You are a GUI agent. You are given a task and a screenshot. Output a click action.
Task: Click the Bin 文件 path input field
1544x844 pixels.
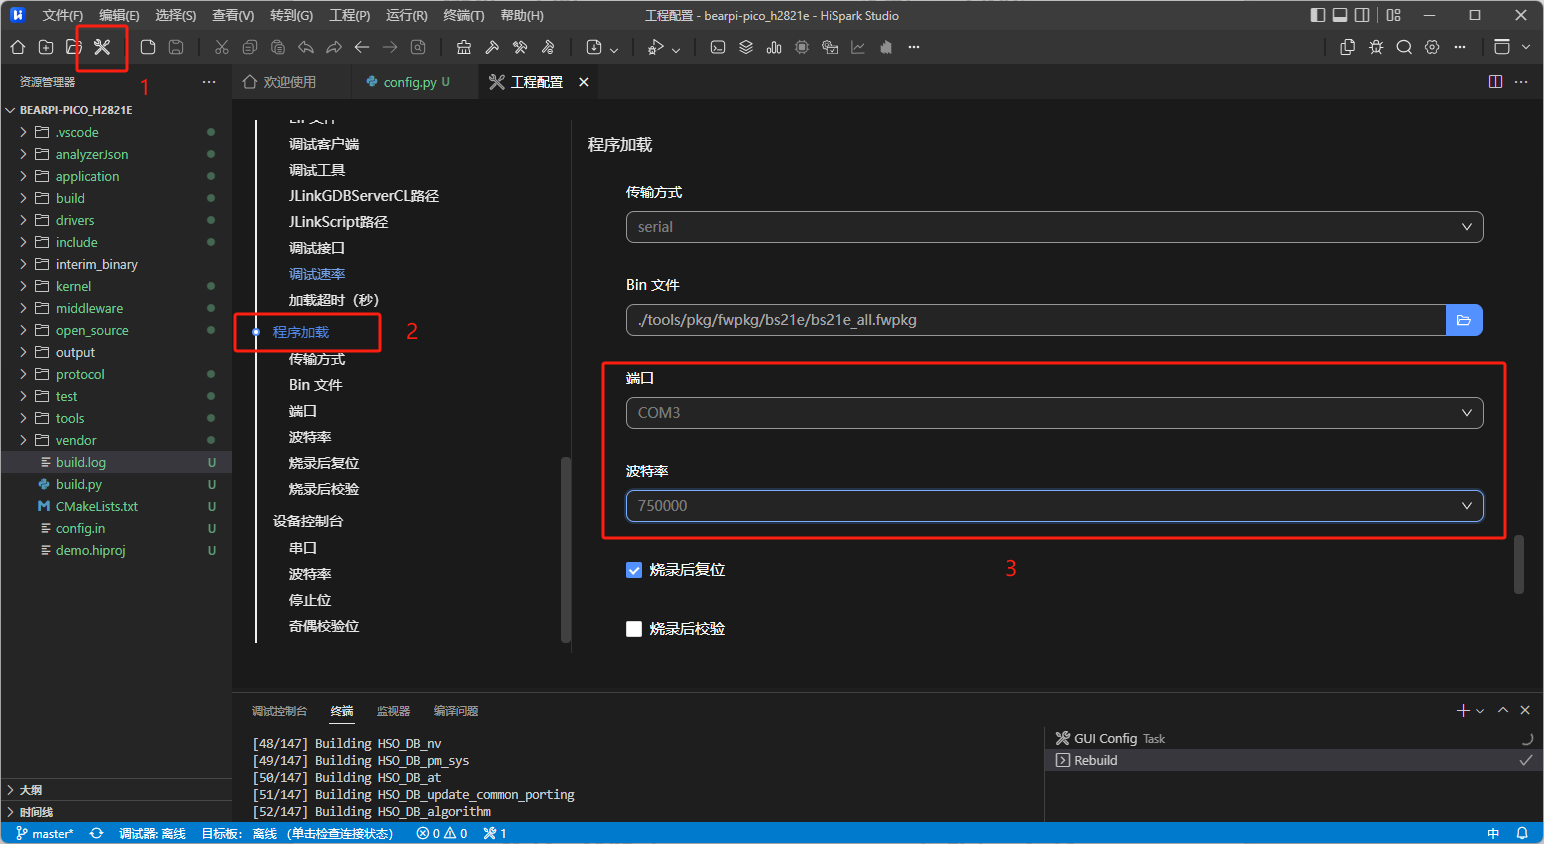(1036, 320)
